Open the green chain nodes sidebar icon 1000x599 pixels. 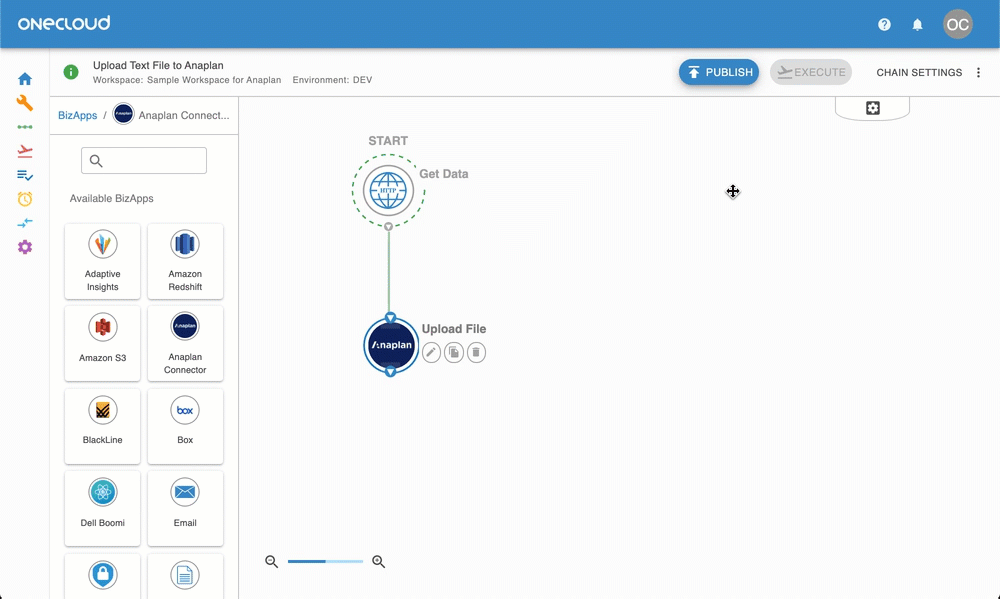(x=25, y=127)
